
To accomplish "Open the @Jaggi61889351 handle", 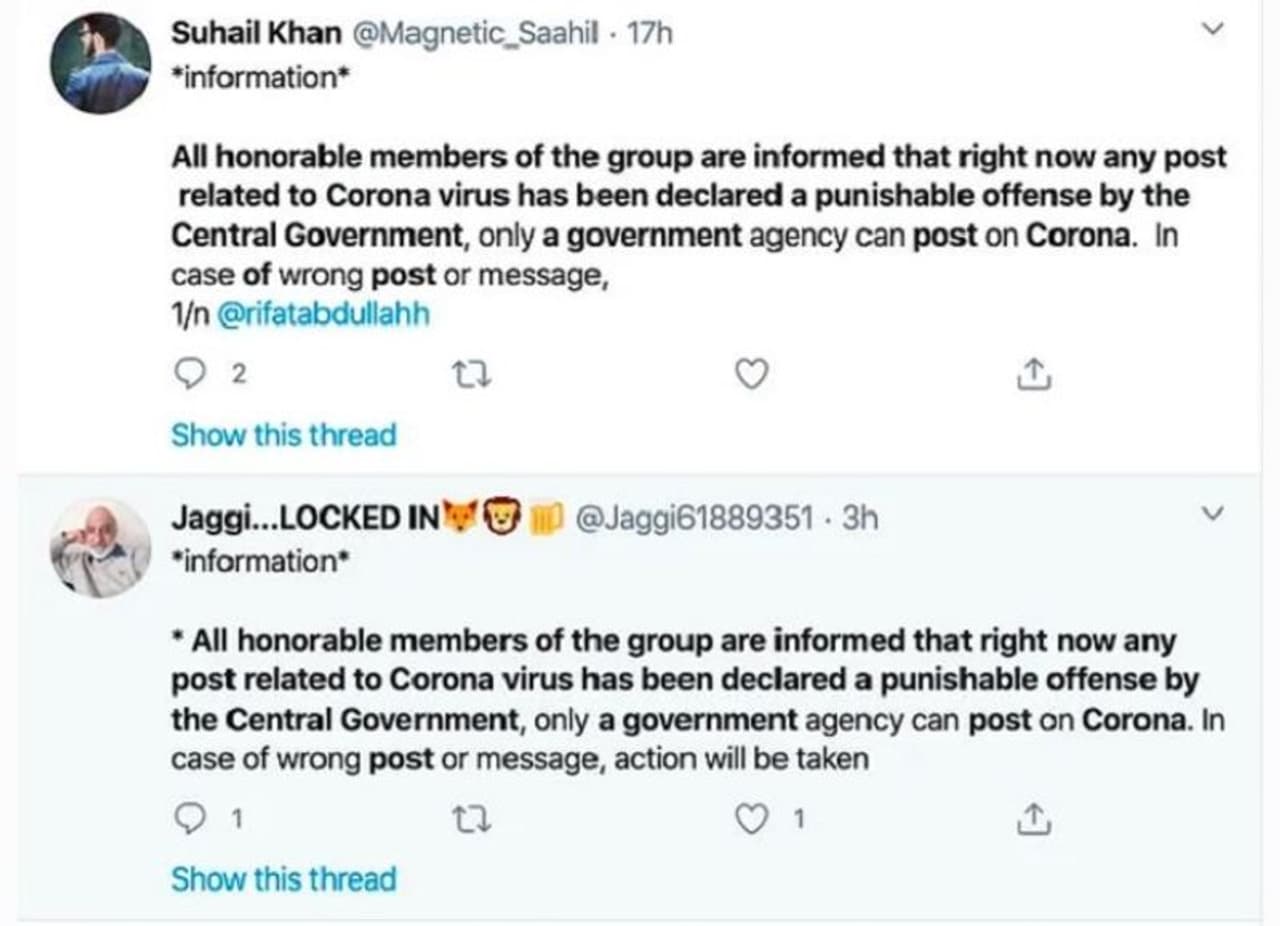I will click(695, 518).
